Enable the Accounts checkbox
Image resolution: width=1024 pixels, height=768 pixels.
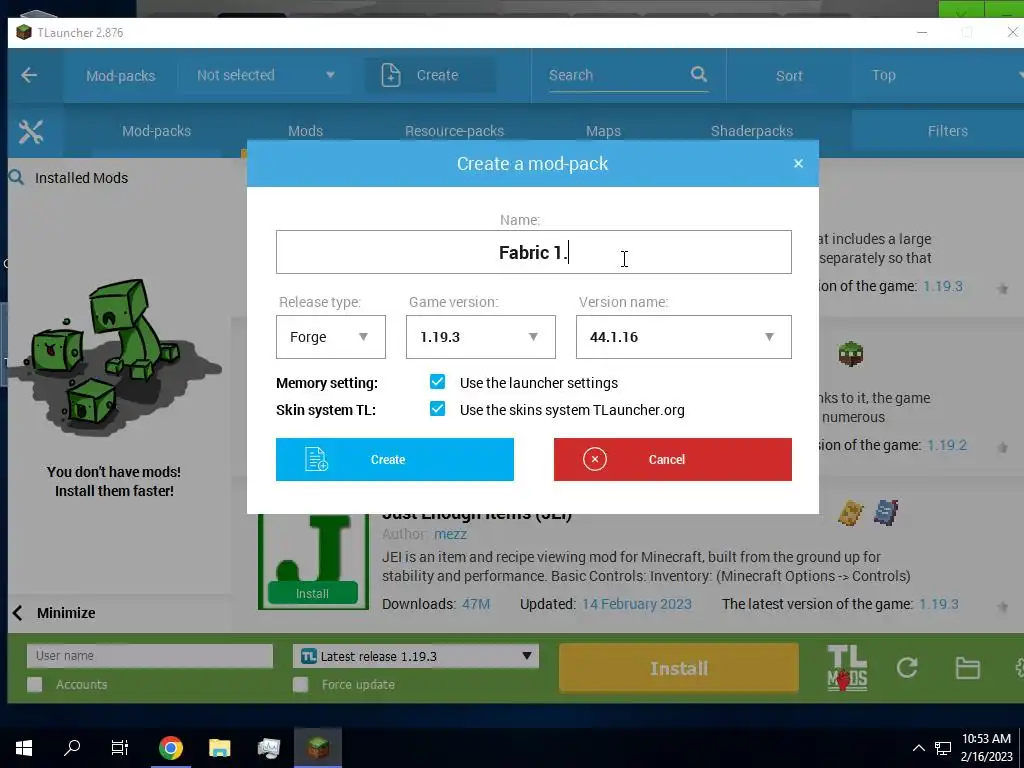[x=35, y=684]
